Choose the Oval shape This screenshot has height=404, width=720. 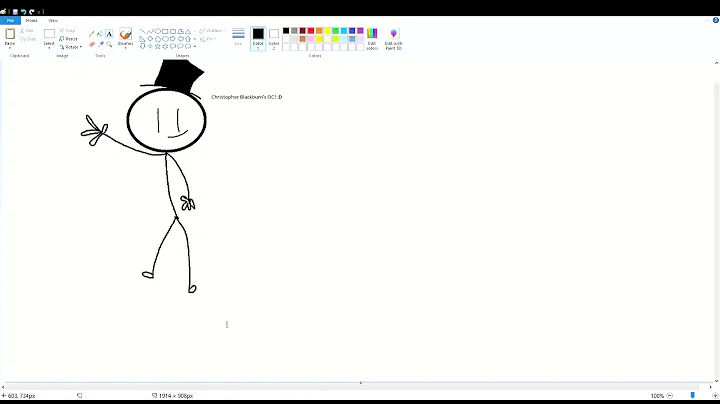(158, 31)
